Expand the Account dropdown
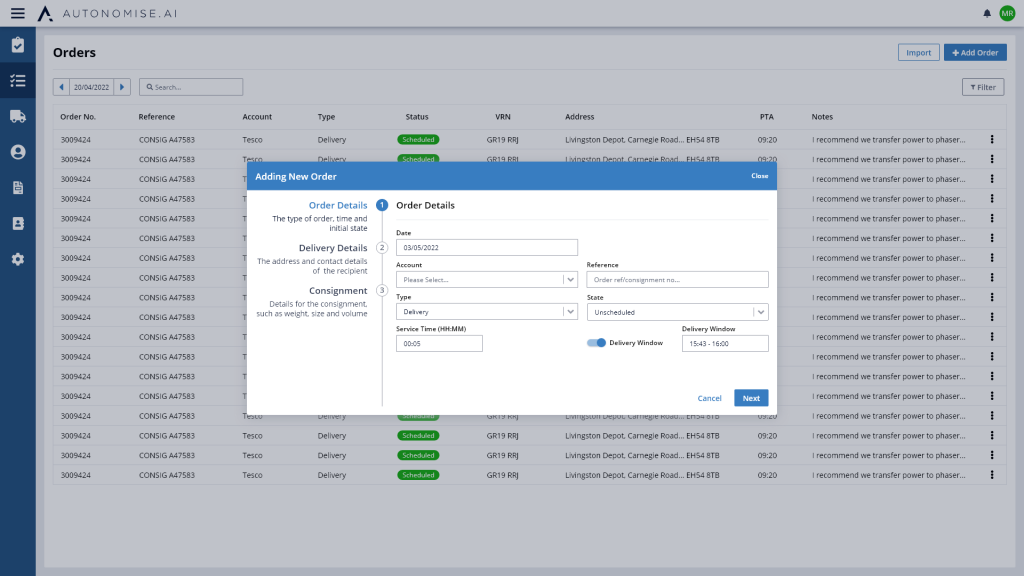The image size is (1024, 576). (486, 280)
